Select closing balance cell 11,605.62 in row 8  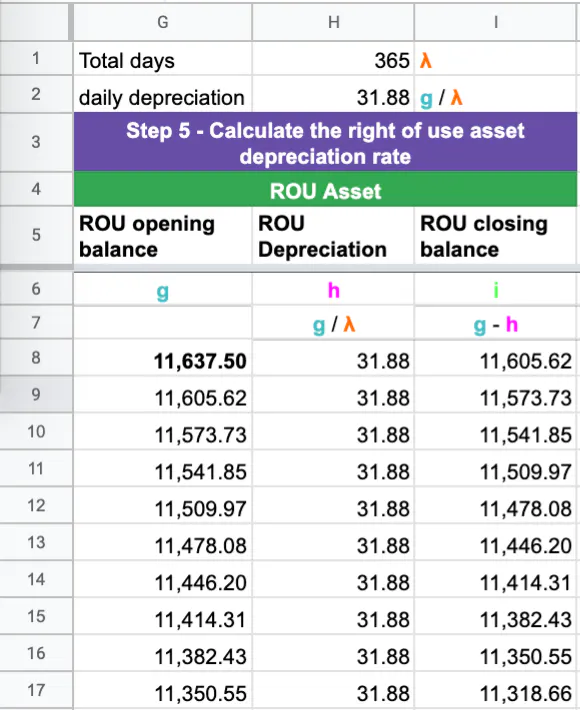click(496, 358)
